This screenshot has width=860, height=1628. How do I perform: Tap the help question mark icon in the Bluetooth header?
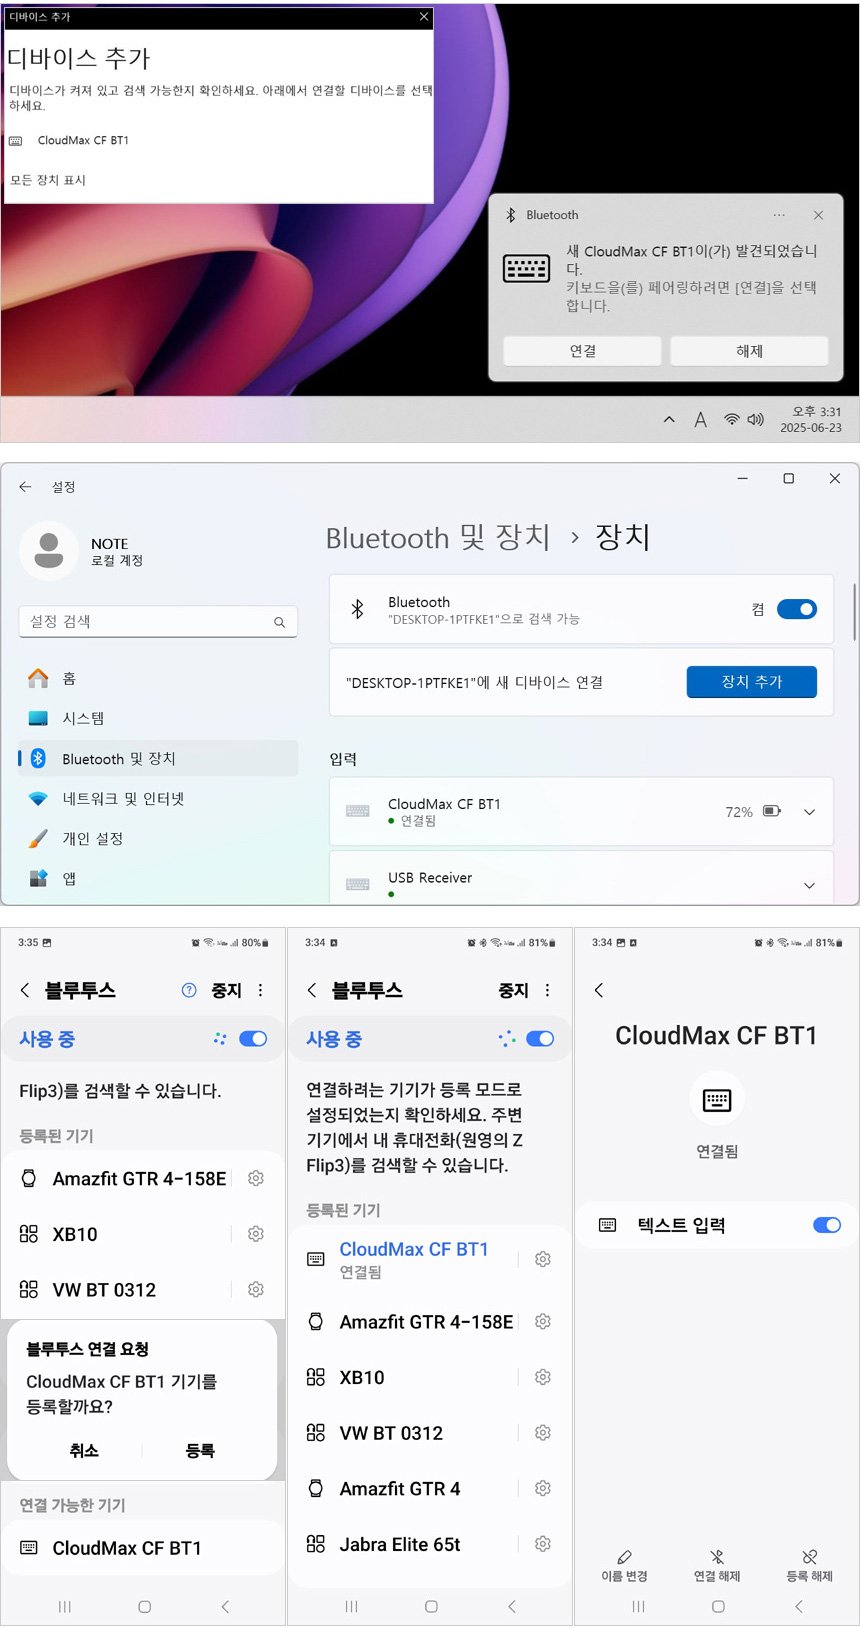(189, 990)
